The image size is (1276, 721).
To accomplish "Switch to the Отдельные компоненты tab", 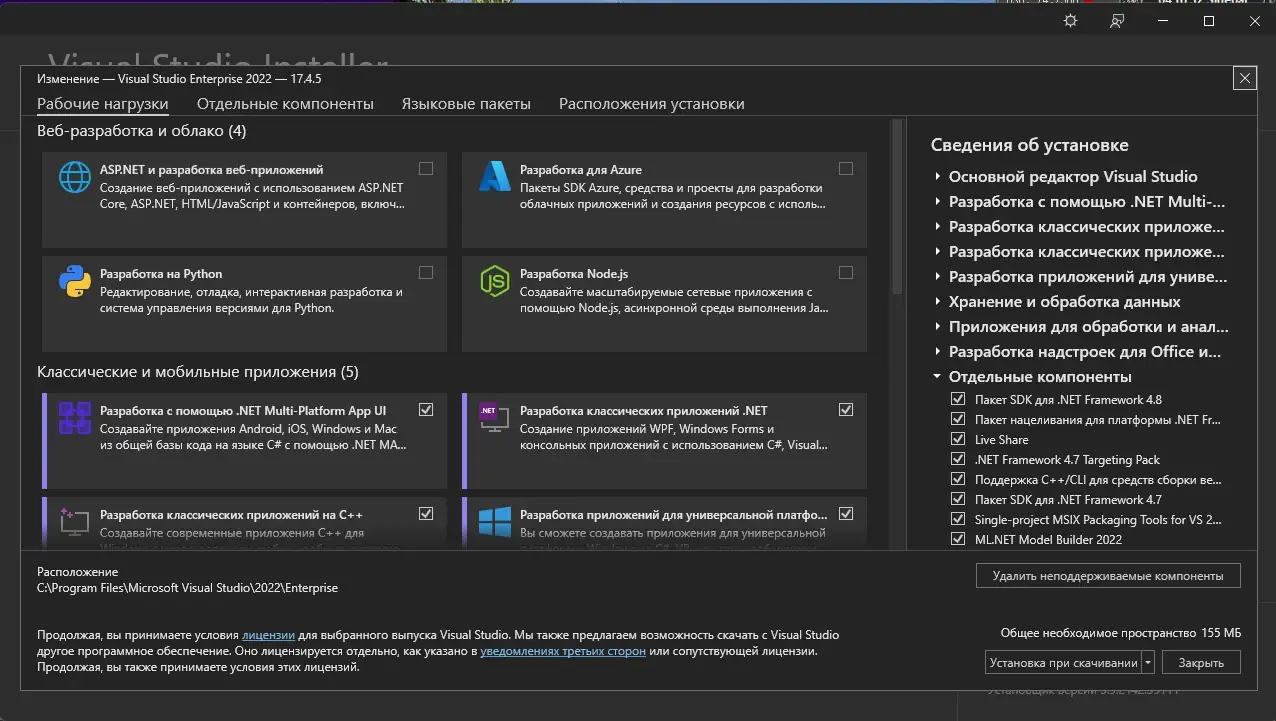I will click(x=285, y=103).
